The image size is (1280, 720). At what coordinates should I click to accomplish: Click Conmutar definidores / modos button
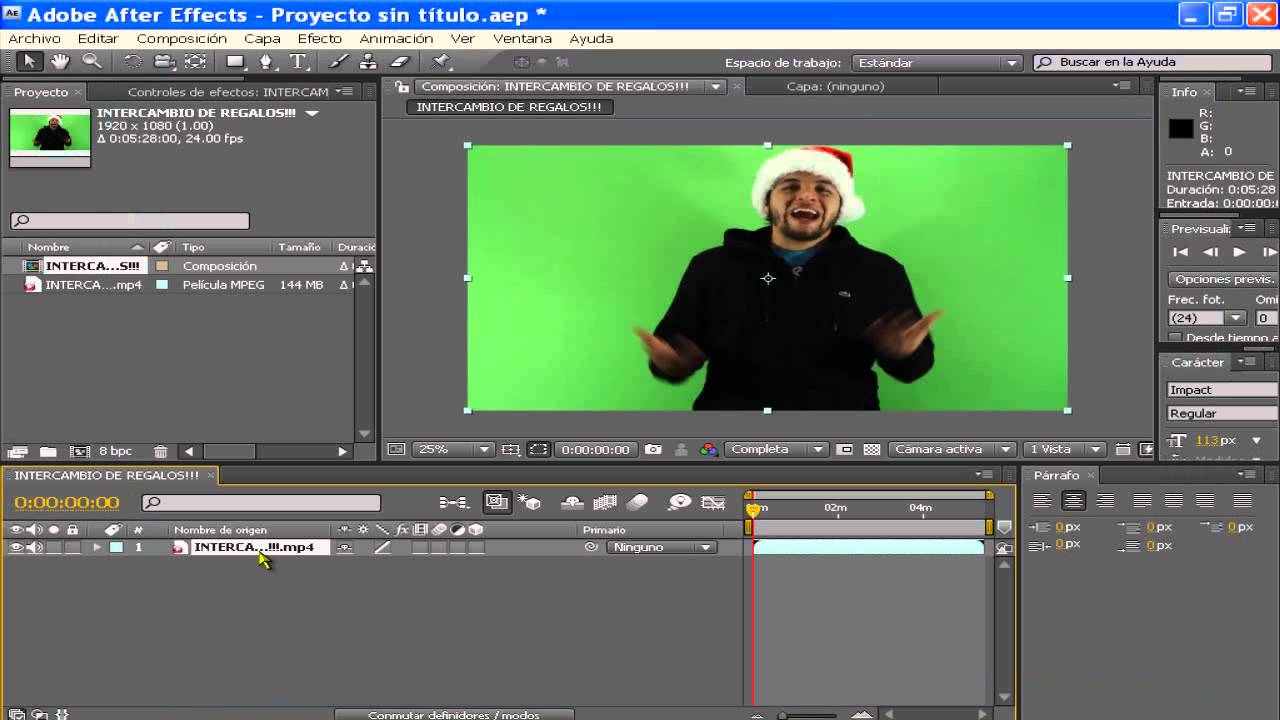[454, 714]
